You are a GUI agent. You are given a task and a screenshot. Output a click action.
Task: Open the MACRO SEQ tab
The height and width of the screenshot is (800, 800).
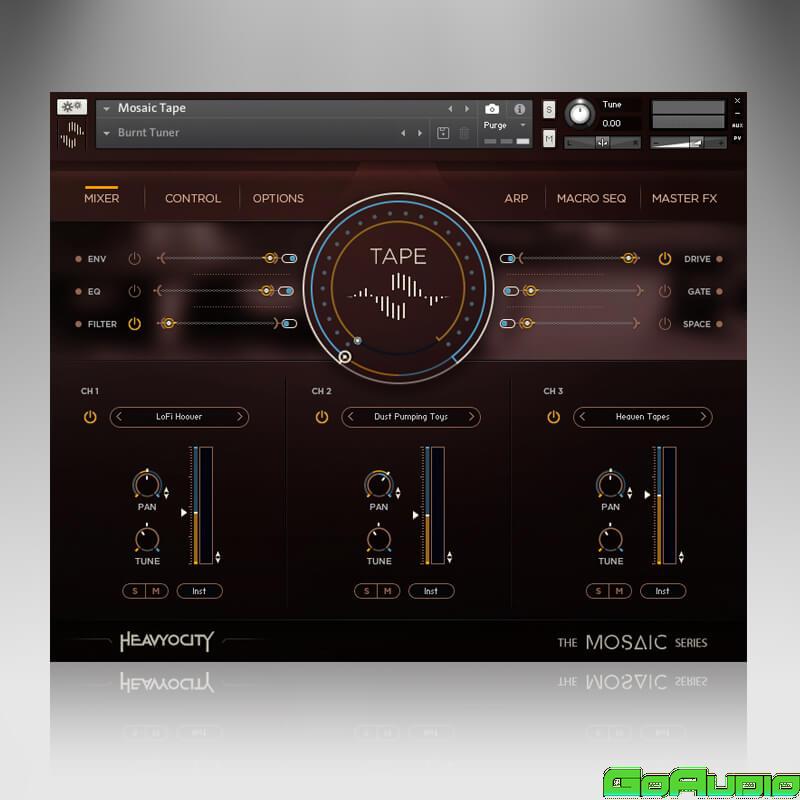pyautogui.click(x=591, y=198)
